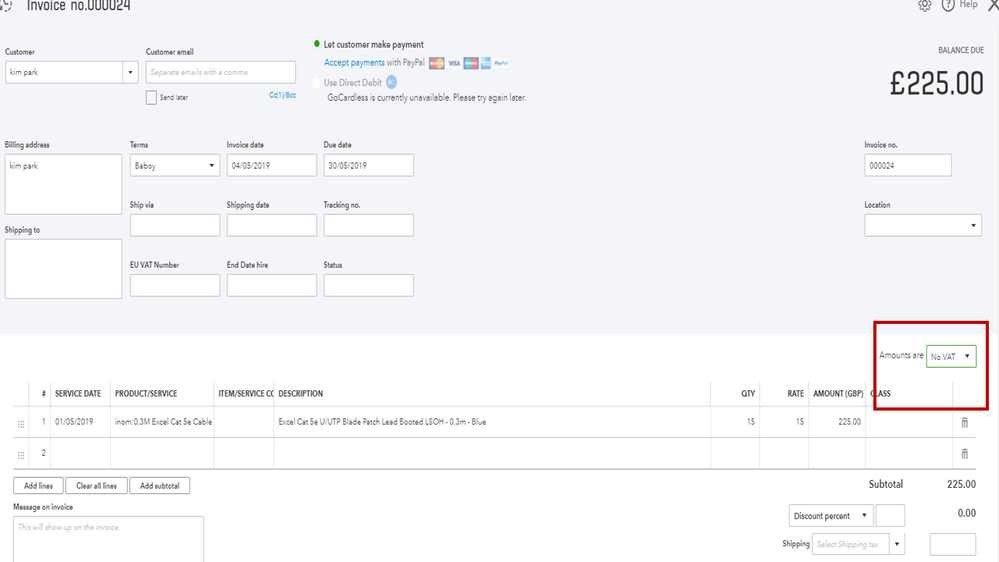Expand the Discount percent dropdown
999x562 pixels.
831,516
